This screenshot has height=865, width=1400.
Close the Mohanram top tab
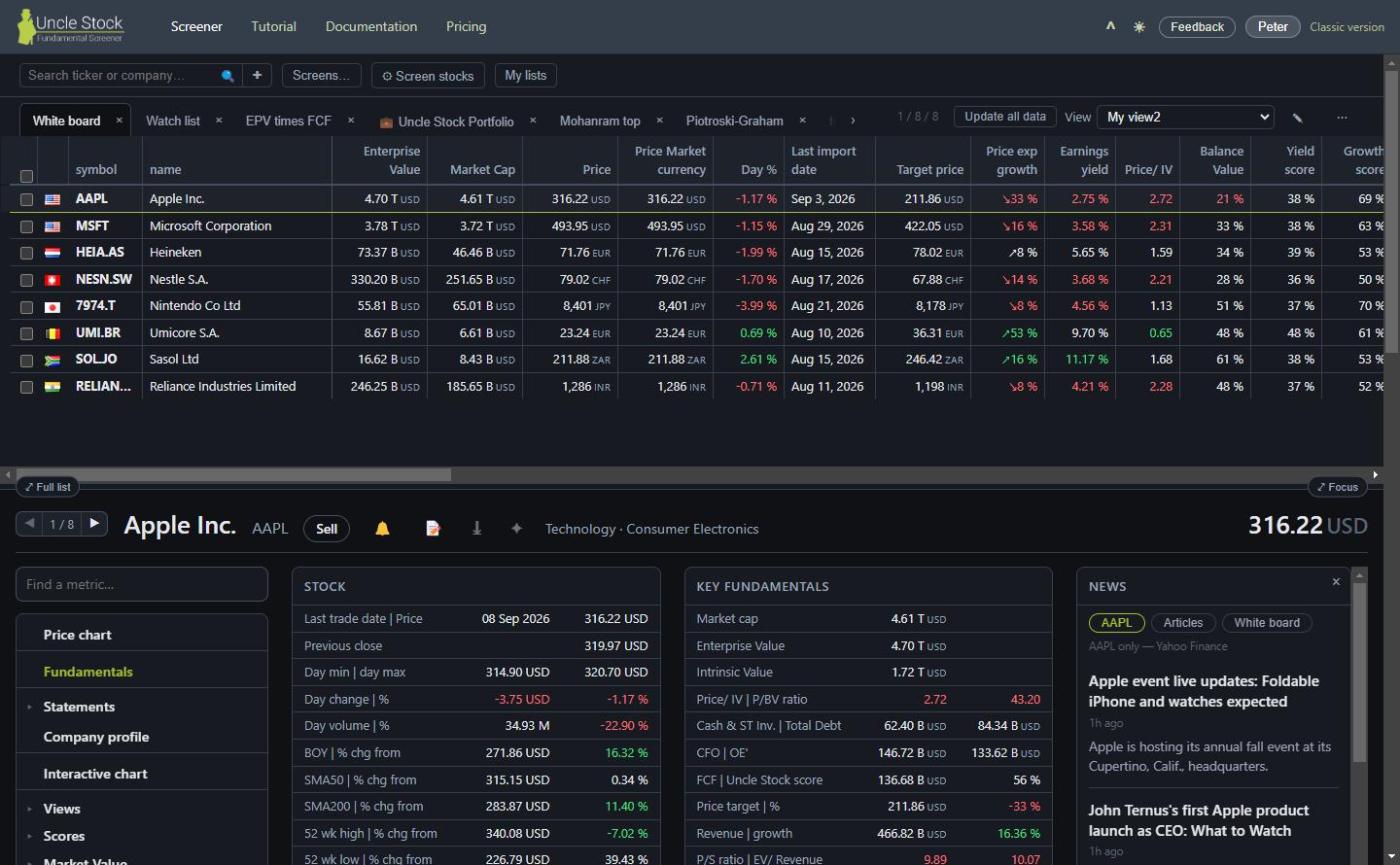coord(659,120)
